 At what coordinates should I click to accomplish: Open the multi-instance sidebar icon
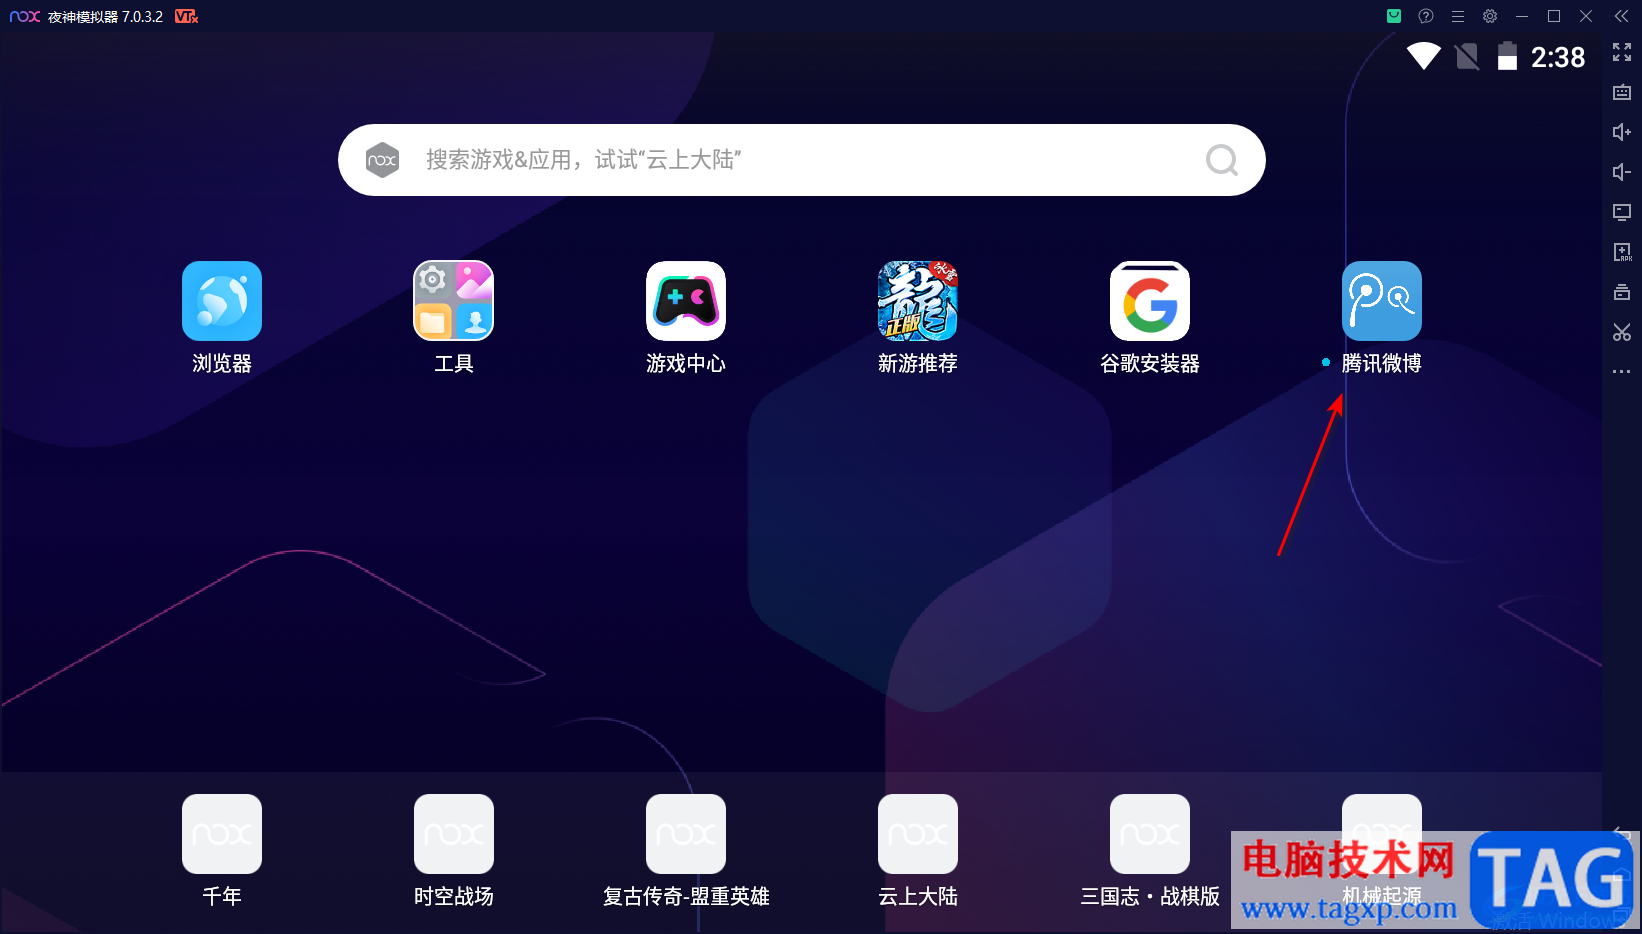[1622, 292]
